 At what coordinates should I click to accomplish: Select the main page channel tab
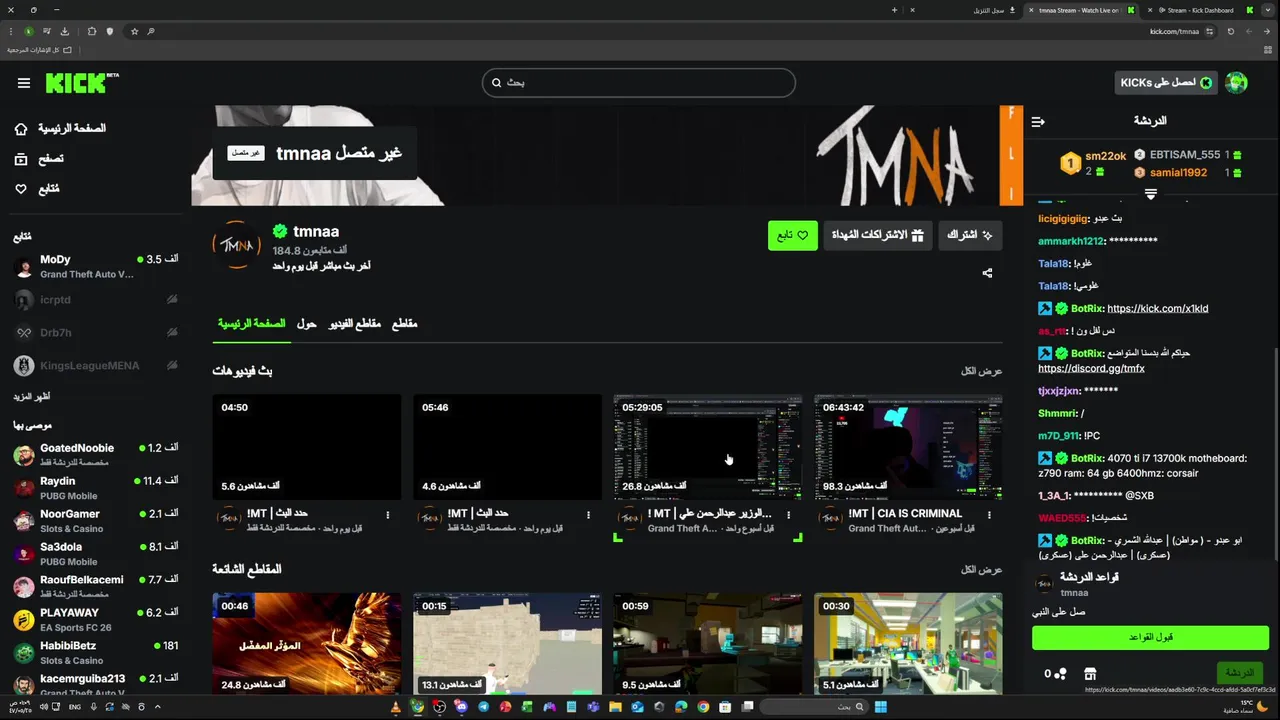coord(252,323)
